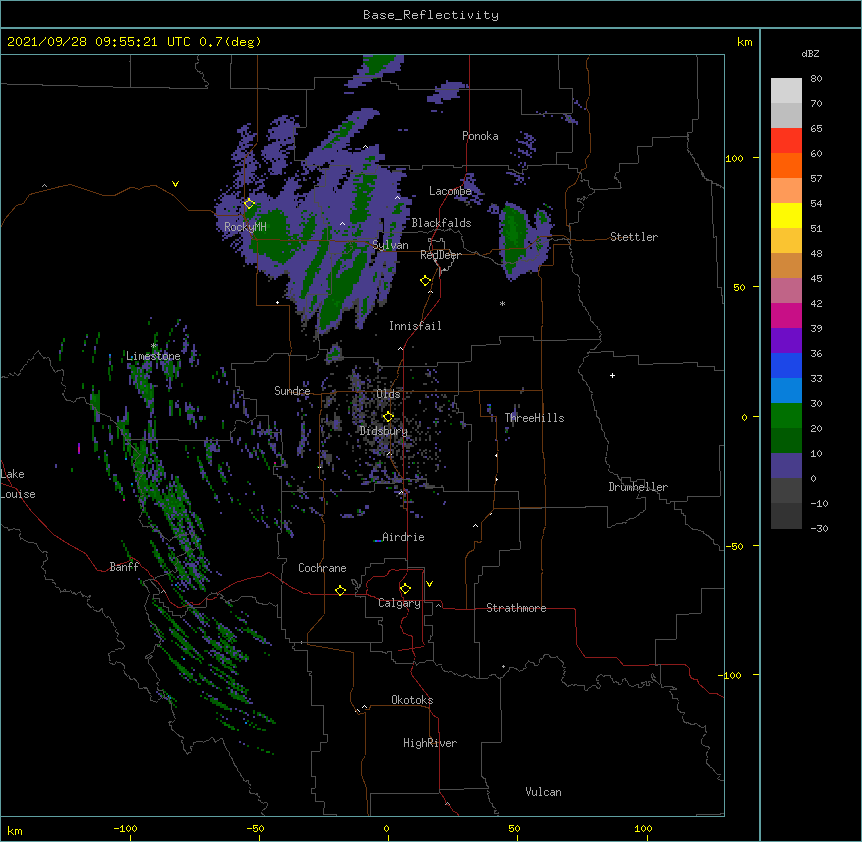The height and width of the screenshot is (842, 862).
Task: Click the Cochrane label
Action: point(322,568)
